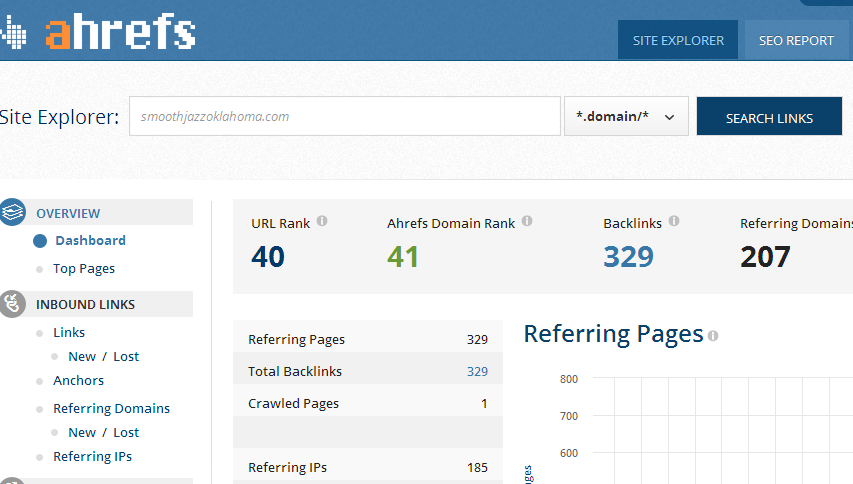Screen dimensions: 853x484
Task: Open Lost under Referring Domains
Action: [x=126, y=433]
